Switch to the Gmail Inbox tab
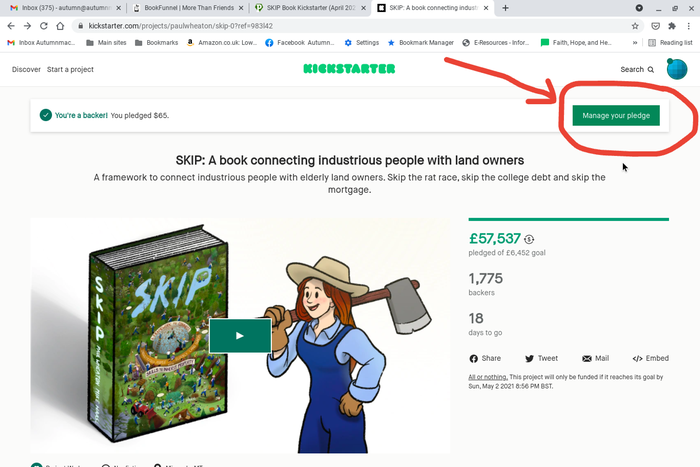700x467 pixels. pos(65,8)
